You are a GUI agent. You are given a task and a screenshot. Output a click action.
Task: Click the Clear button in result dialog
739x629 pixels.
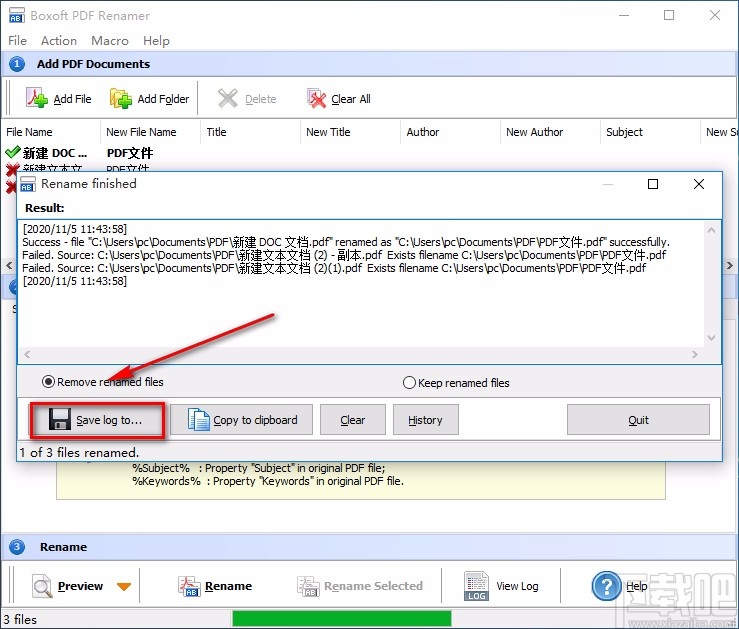pos(353,420)
